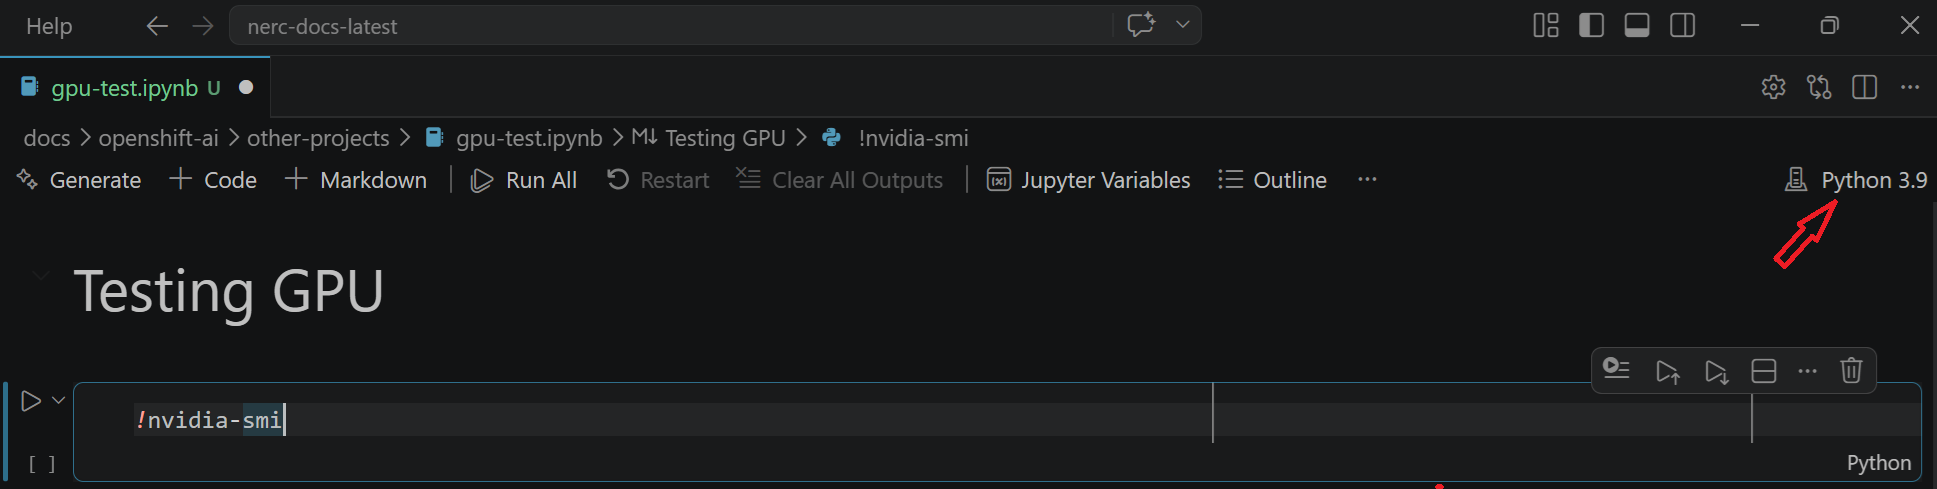Toggle bottom panel visibility
The height and width of the screenshot is (489, 1937).
click(x=1637, y=26)
